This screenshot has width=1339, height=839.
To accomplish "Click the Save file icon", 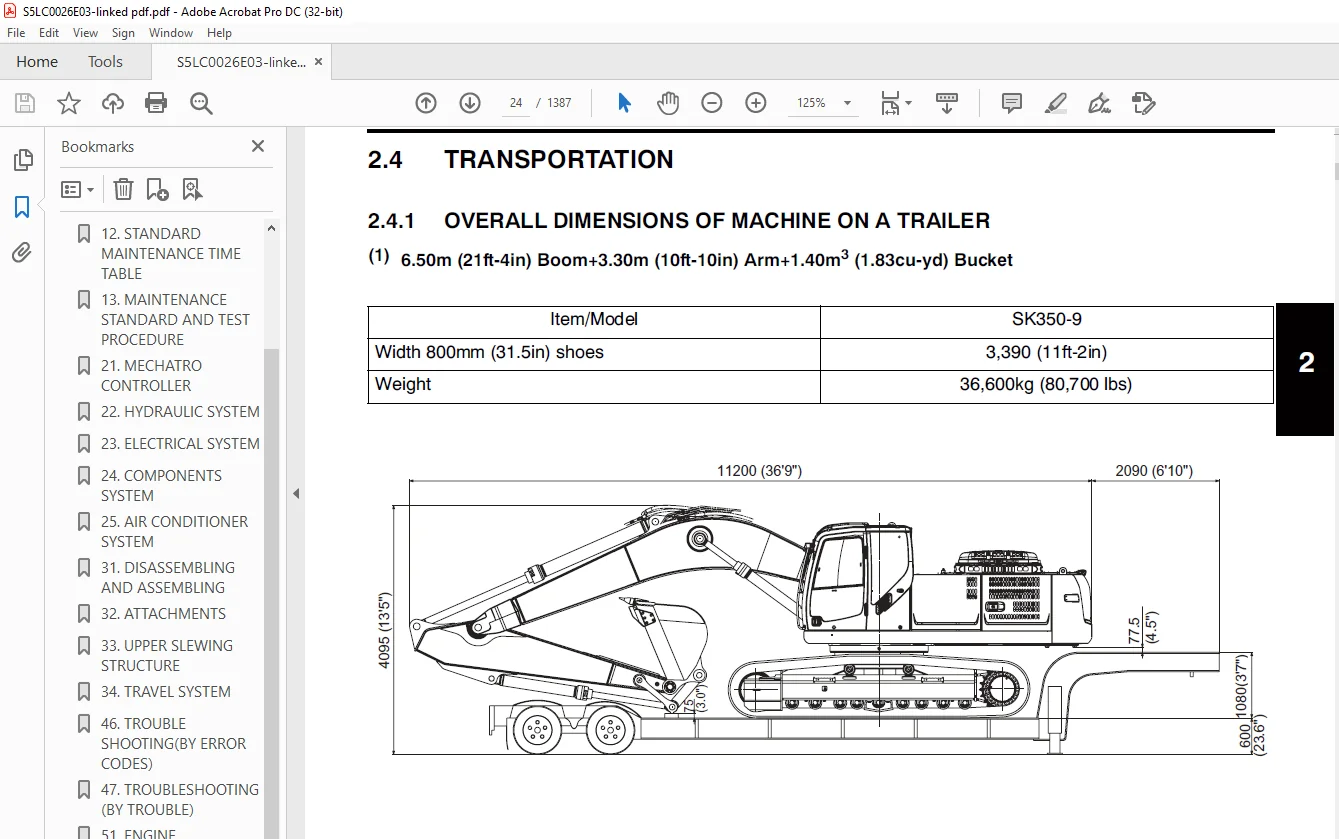I will [x=25, y=103].
